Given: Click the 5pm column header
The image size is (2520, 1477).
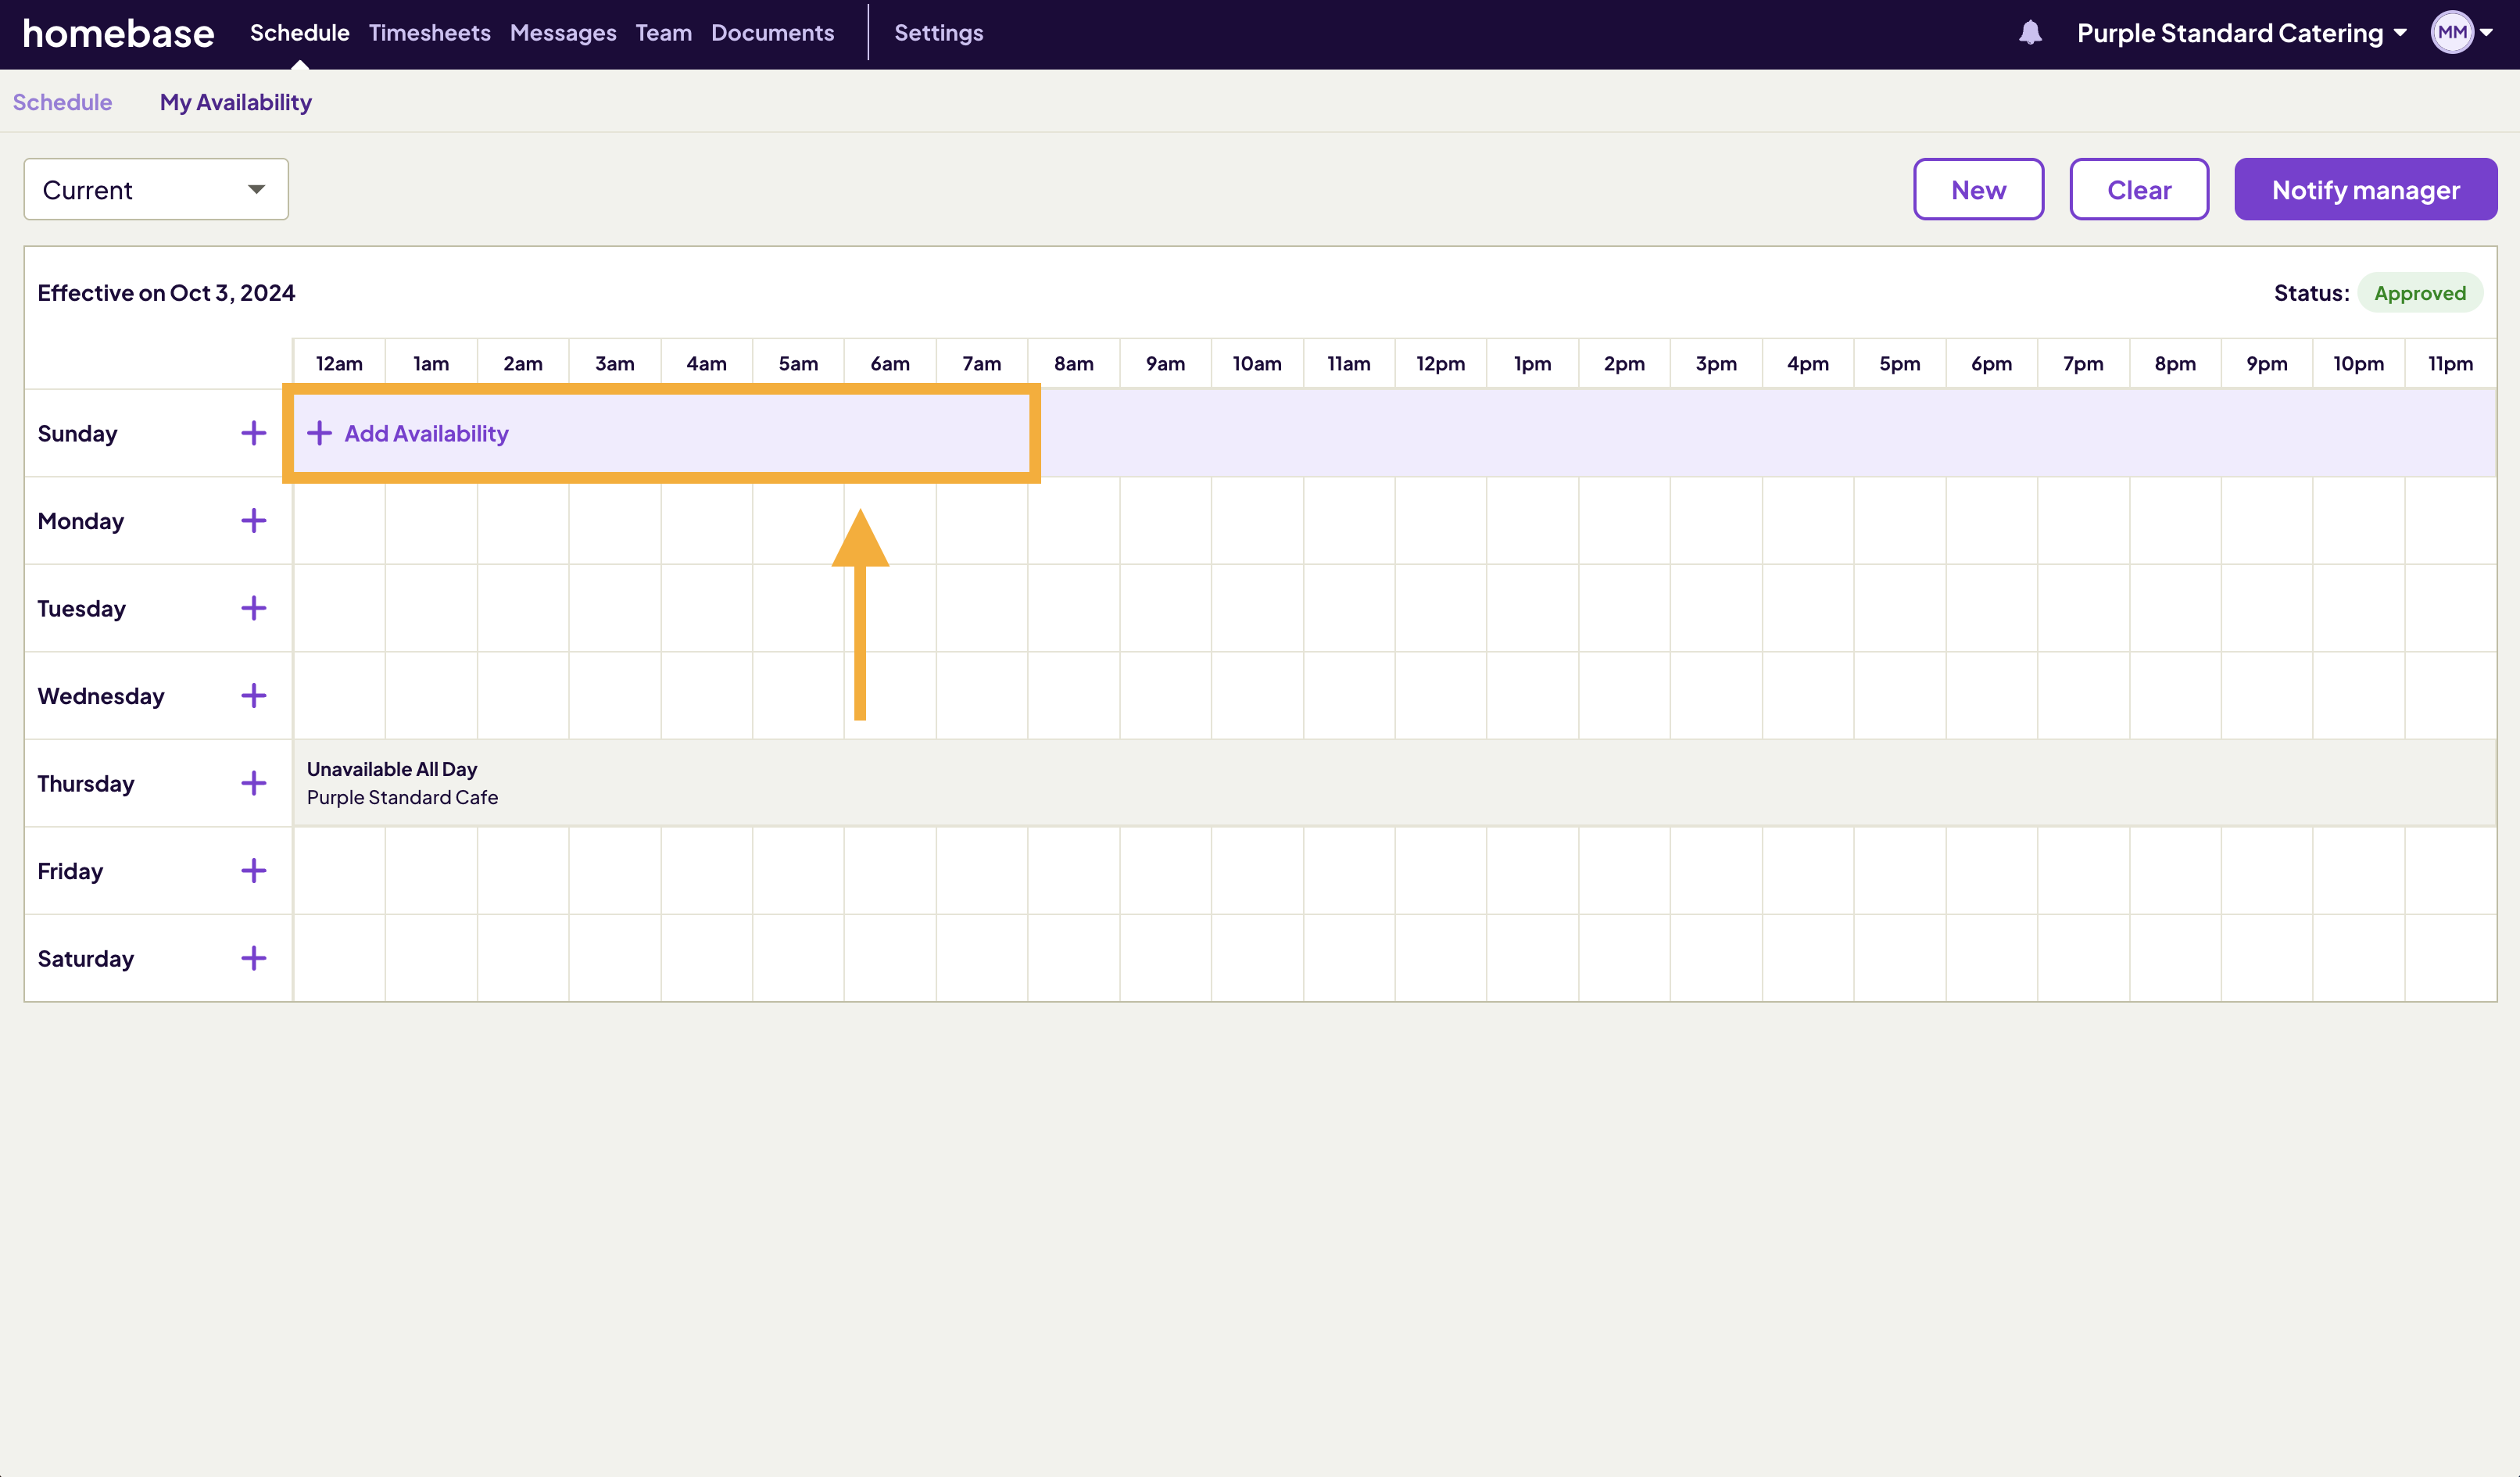Looking at the screenshot, I should (1899, 364).
